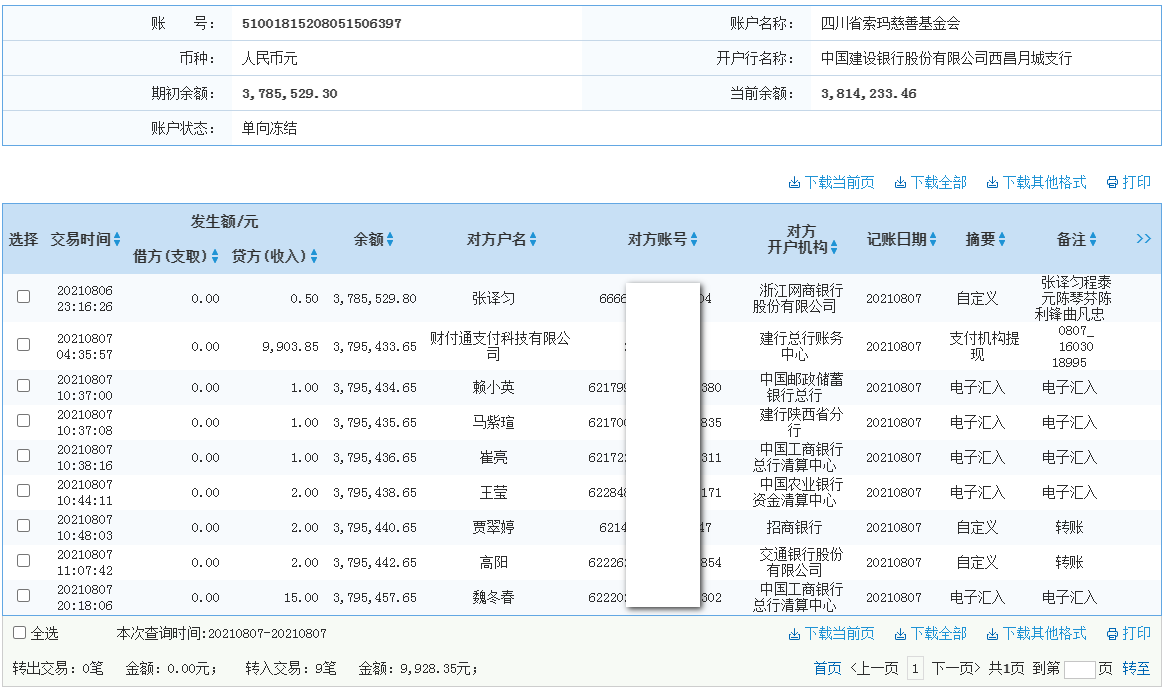Click 交通银行股份有限公司 institution cell

point(801,562)
